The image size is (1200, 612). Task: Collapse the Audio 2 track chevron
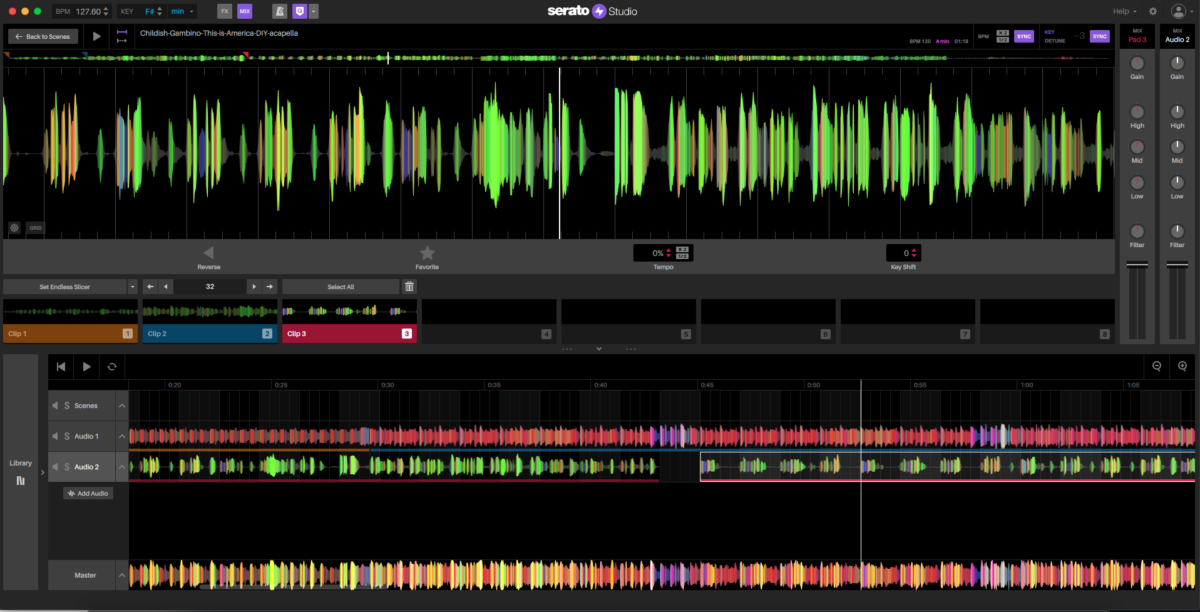(x=122, y=467)
